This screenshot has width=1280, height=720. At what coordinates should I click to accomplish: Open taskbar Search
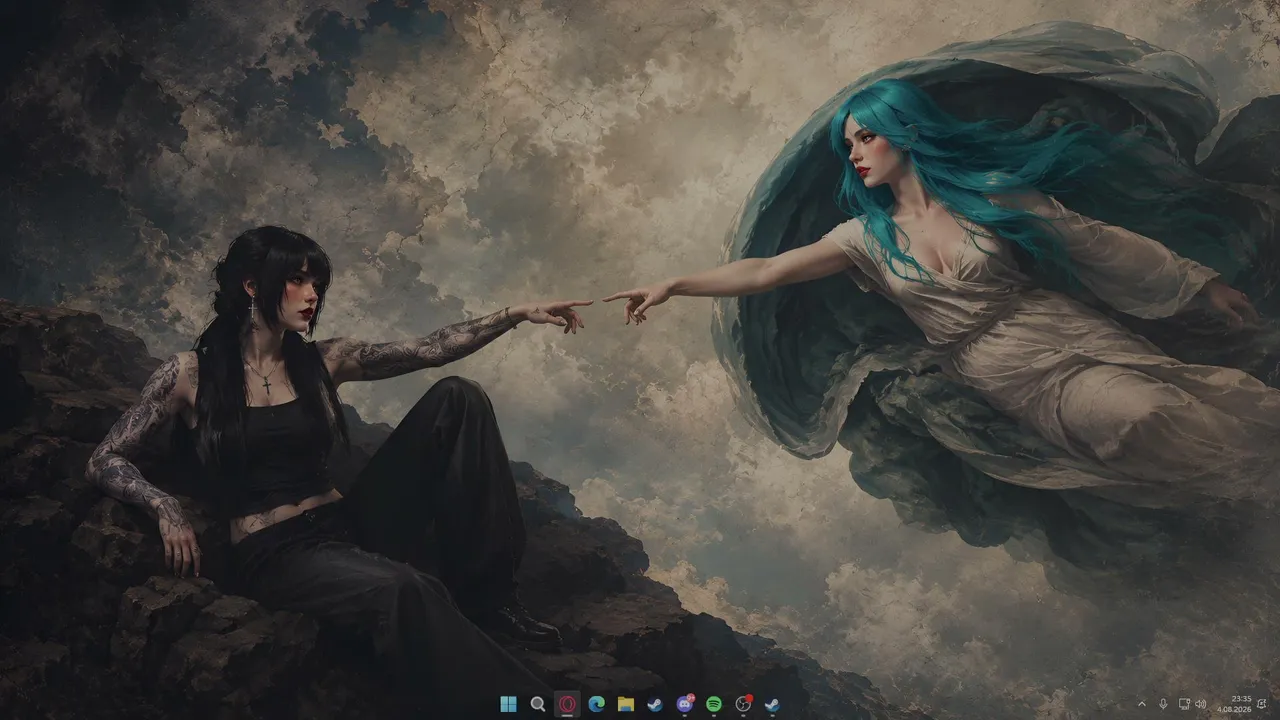coord(538,704)
